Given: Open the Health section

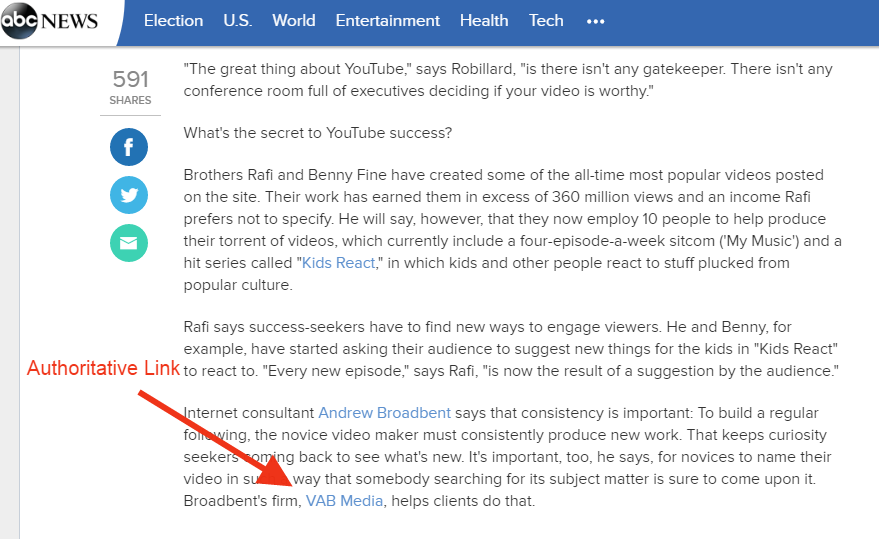Looking at the screenshot, I should [x=484, y=21].
